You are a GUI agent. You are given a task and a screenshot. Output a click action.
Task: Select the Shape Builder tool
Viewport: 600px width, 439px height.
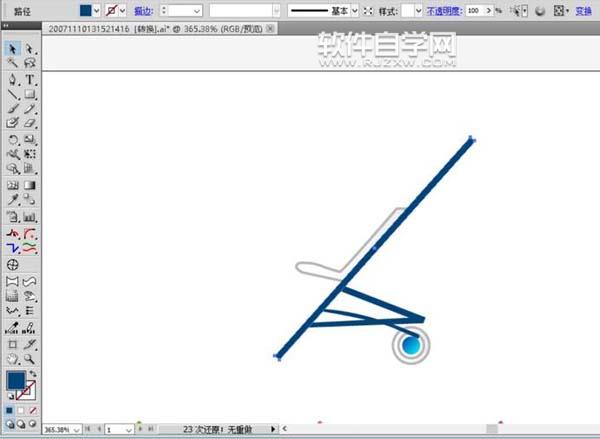tap(13, 169)
